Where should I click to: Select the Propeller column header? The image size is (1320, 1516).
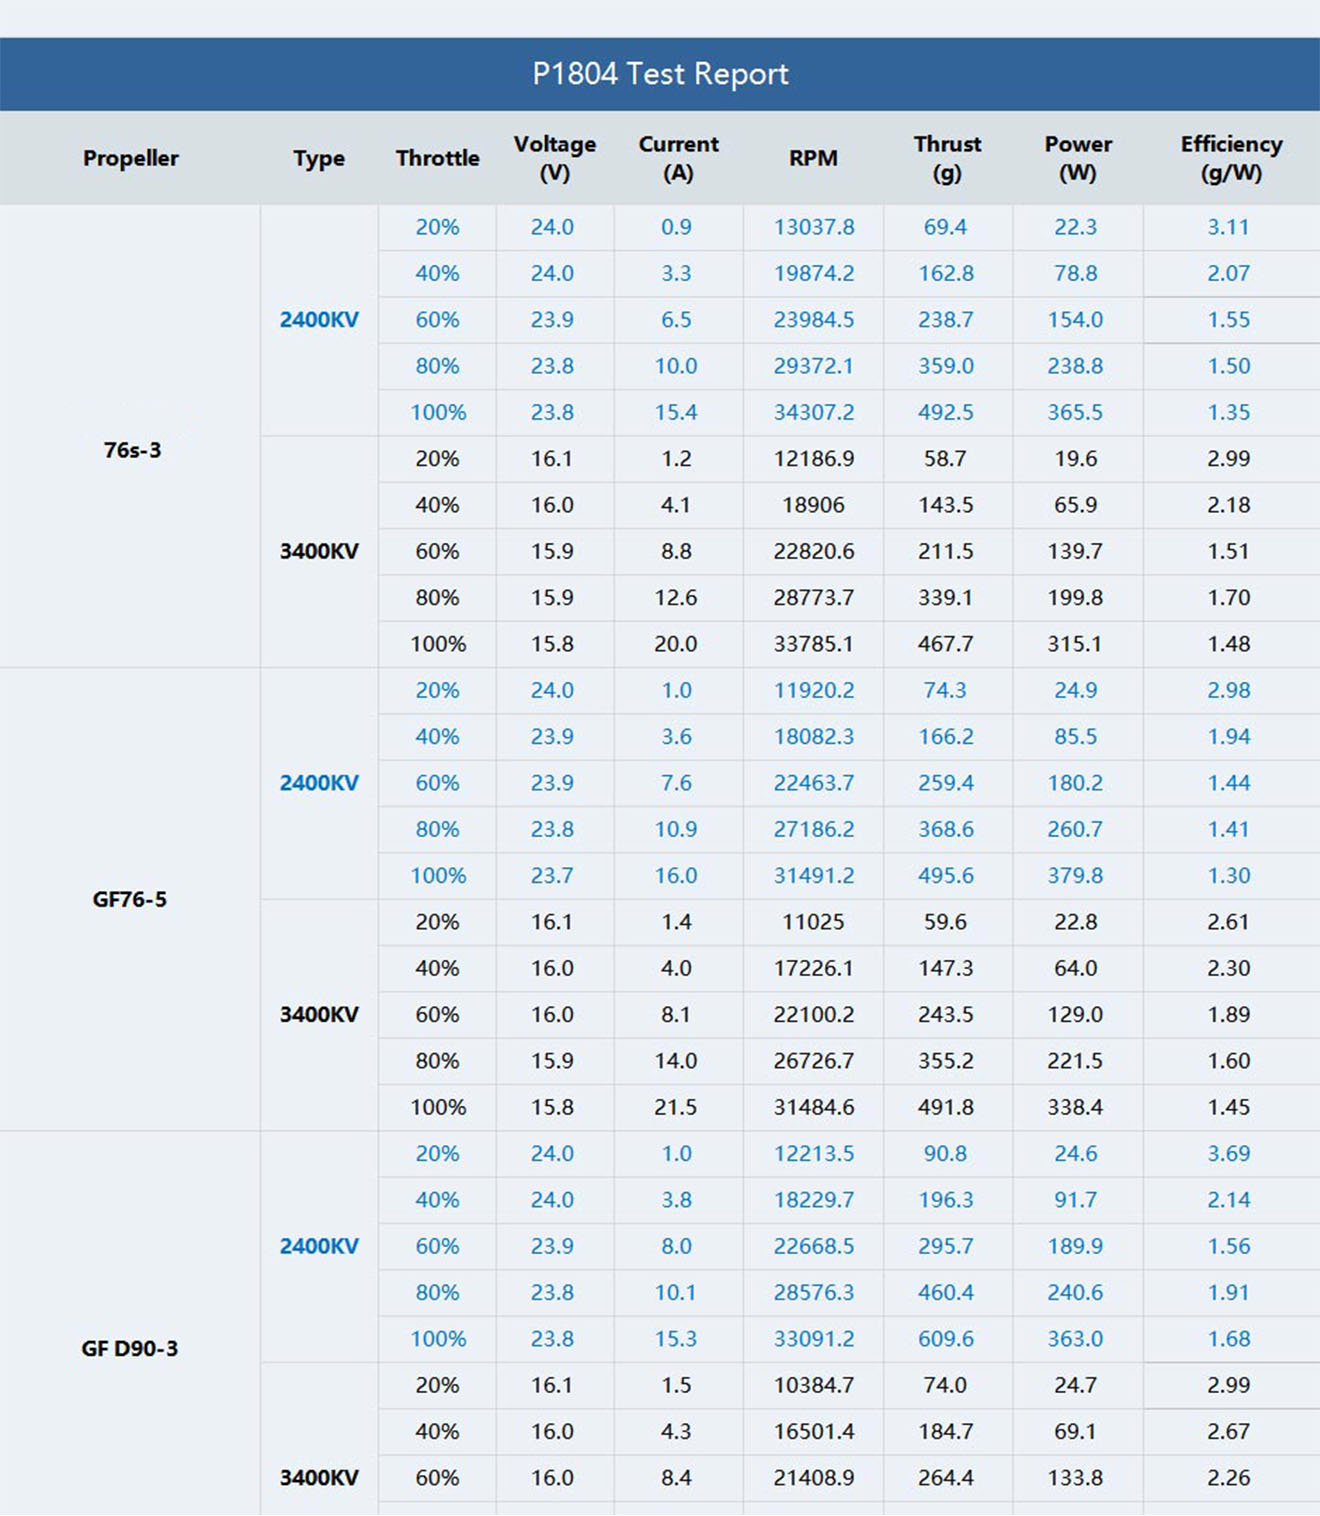[x=130, y=158]
